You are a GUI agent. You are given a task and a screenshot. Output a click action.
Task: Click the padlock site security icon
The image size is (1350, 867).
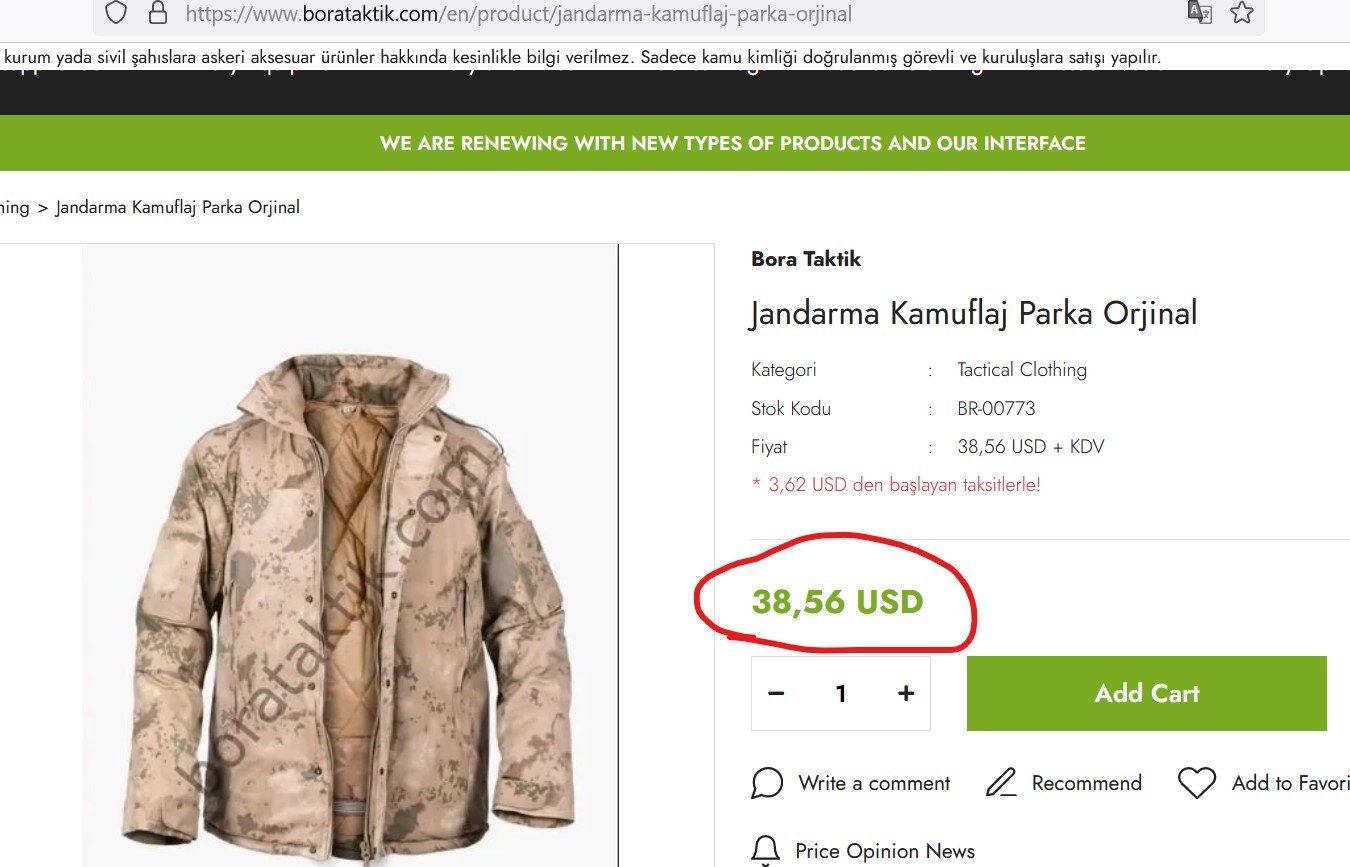[x=157, y=13]
